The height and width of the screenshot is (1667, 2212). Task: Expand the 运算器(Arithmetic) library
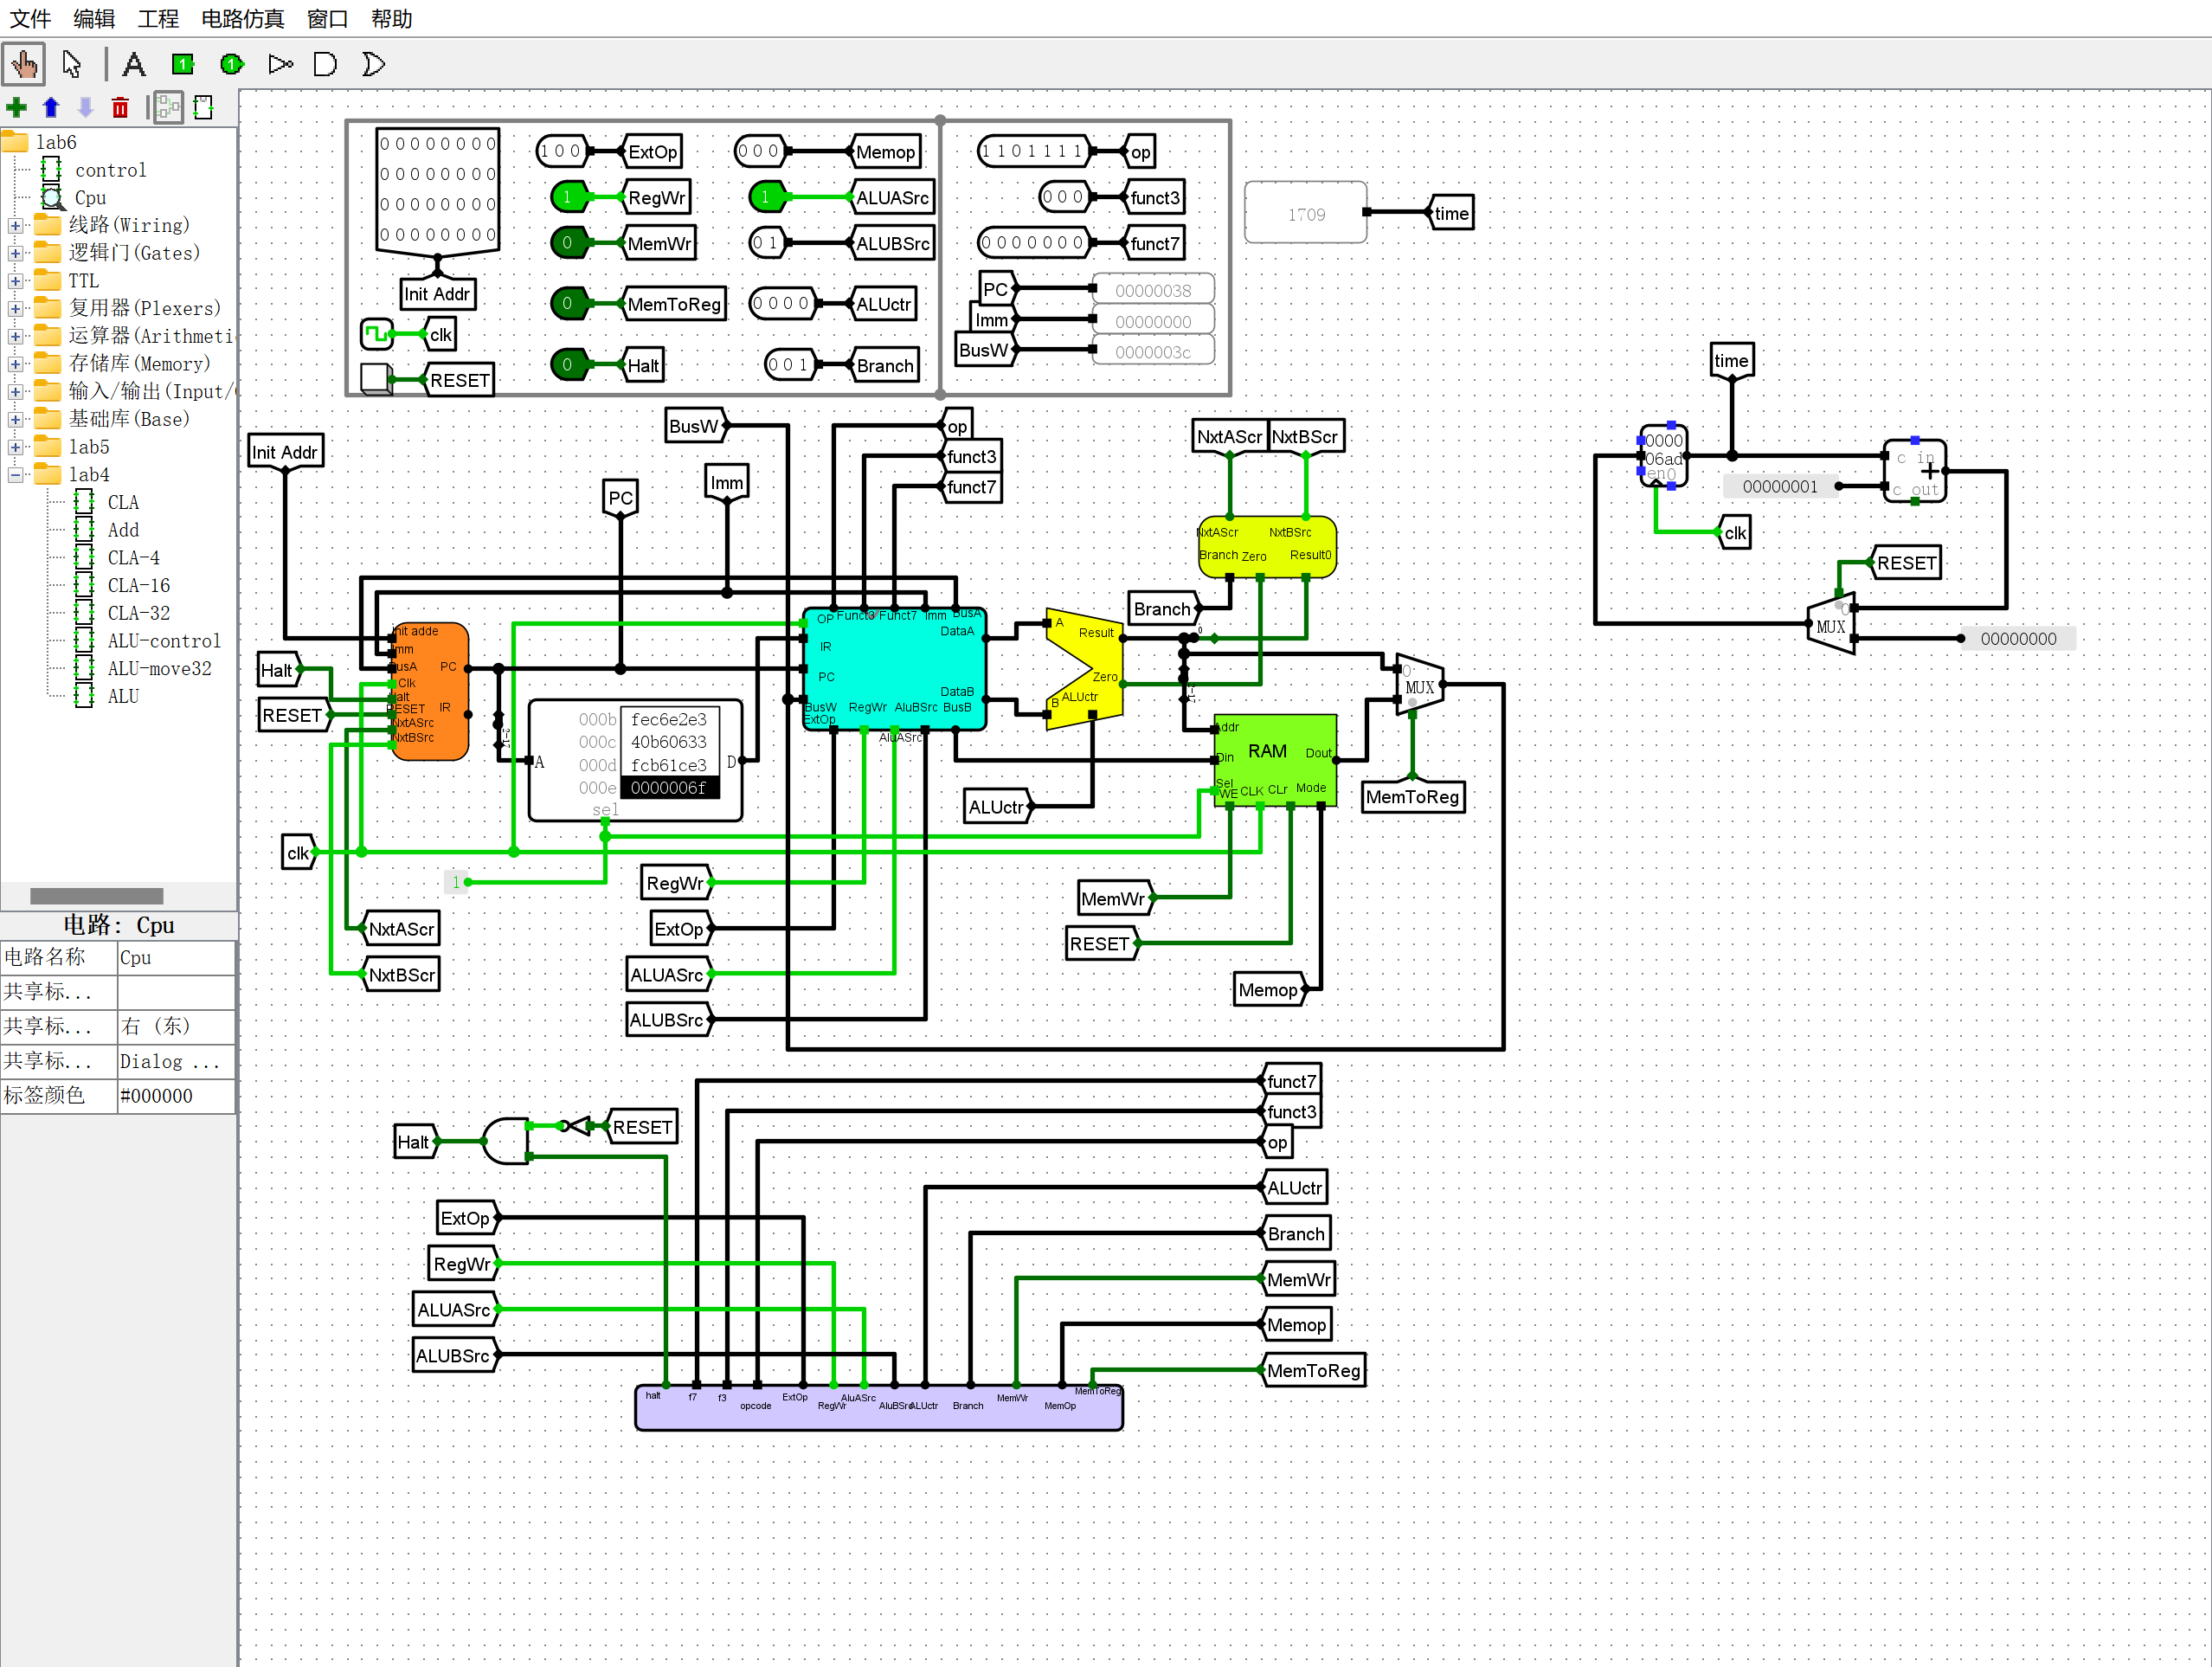pyautogui.click(x=15, y=337)
